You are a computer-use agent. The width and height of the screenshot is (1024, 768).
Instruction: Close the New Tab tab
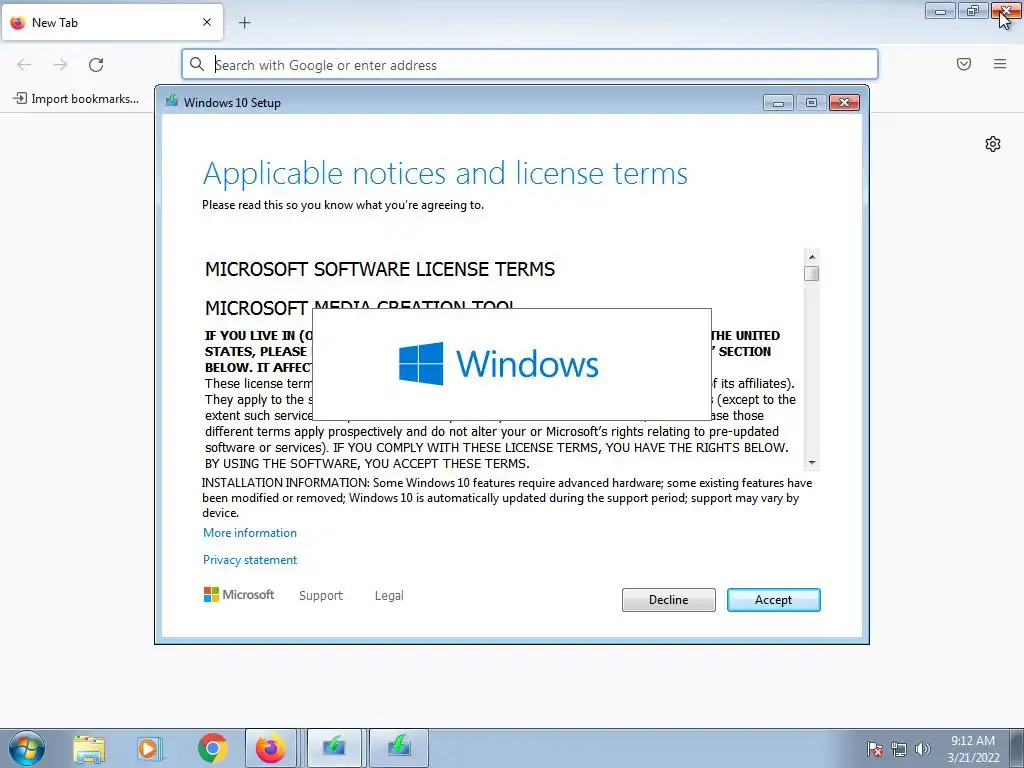click(x=207, y=22)
